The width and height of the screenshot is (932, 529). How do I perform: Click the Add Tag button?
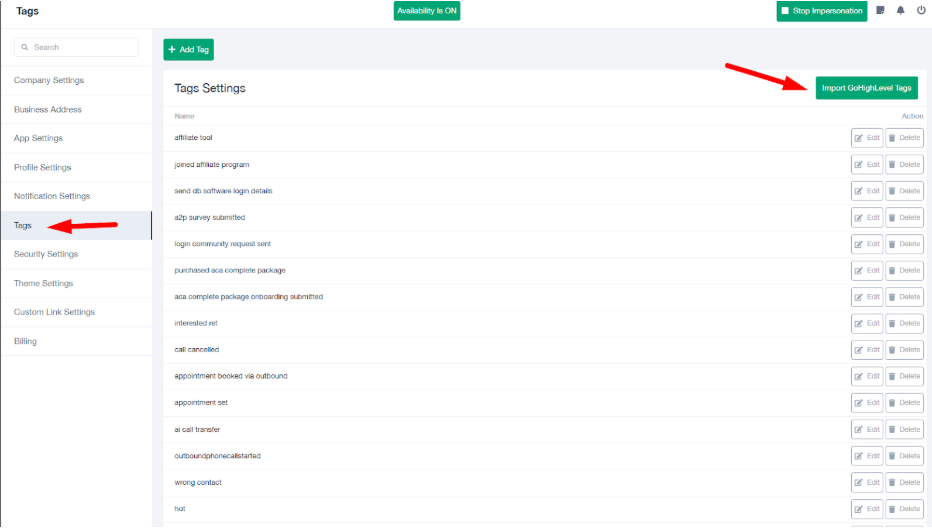pyautogui.click(x=188, y=49)
